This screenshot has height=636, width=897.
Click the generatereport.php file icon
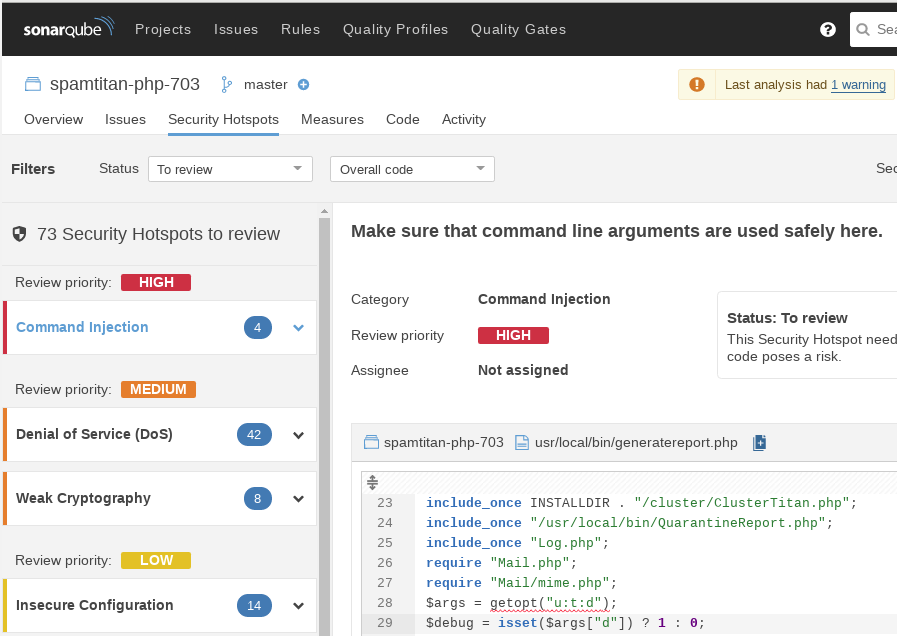[x=521, y=442]
